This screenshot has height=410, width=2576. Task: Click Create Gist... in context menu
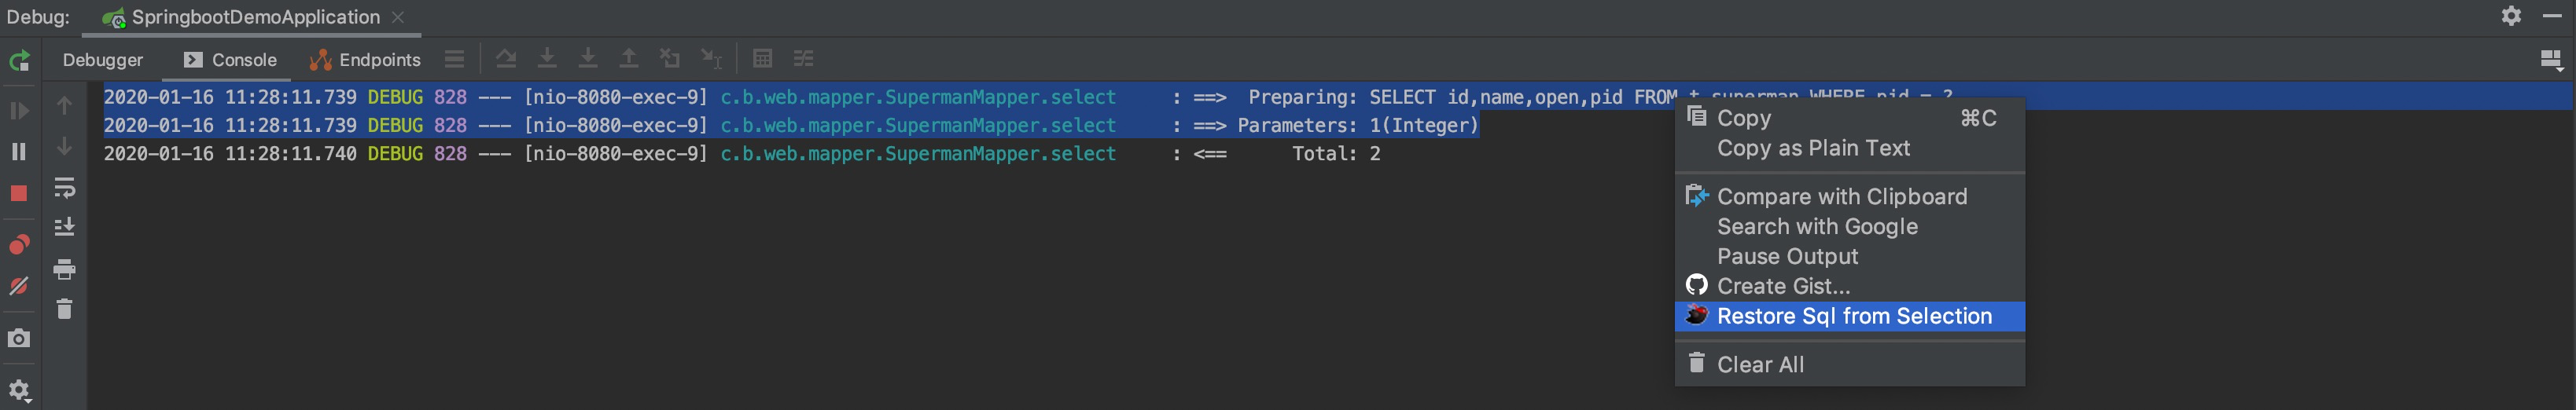click(x=1782, y=286)
